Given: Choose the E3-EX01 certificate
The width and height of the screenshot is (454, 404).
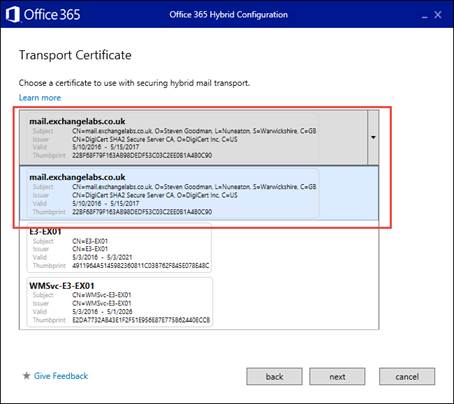Looking at the screenshot, I should coord(119,248).
